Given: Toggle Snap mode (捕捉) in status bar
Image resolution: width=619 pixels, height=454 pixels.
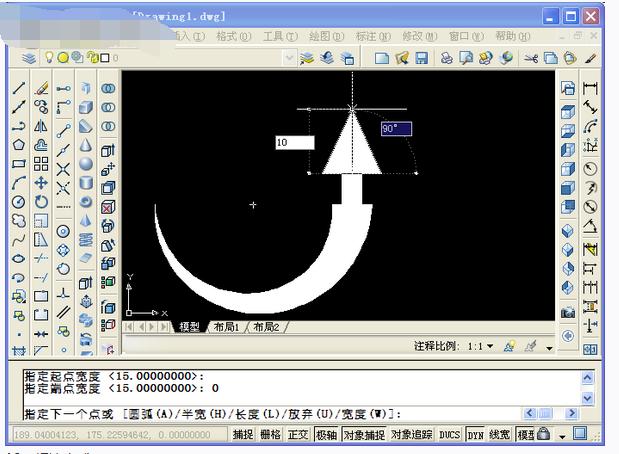Looking at the screenshot, I should tap(243, 435).
